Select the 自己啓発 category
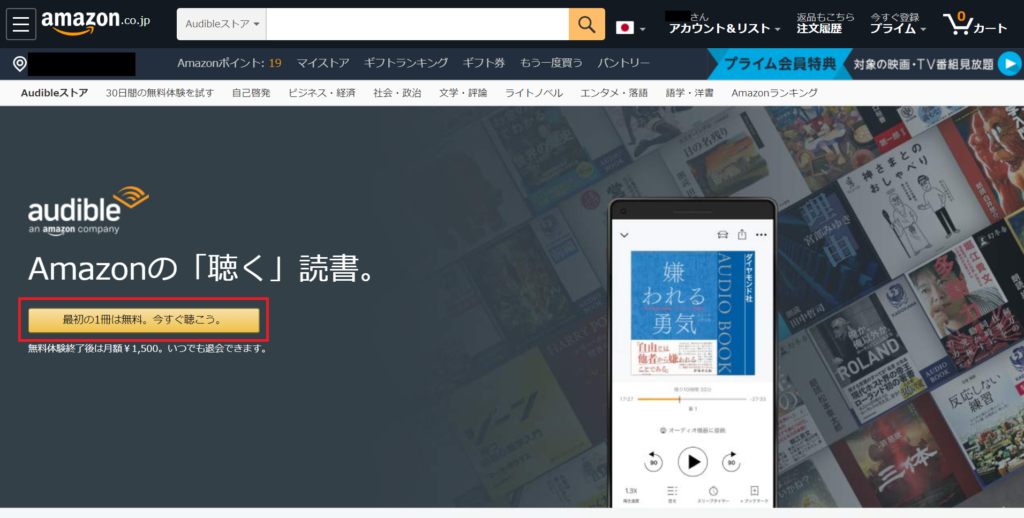Image resolution: width=1024 pixels, height=518 pixels. [x=251, y=93]
